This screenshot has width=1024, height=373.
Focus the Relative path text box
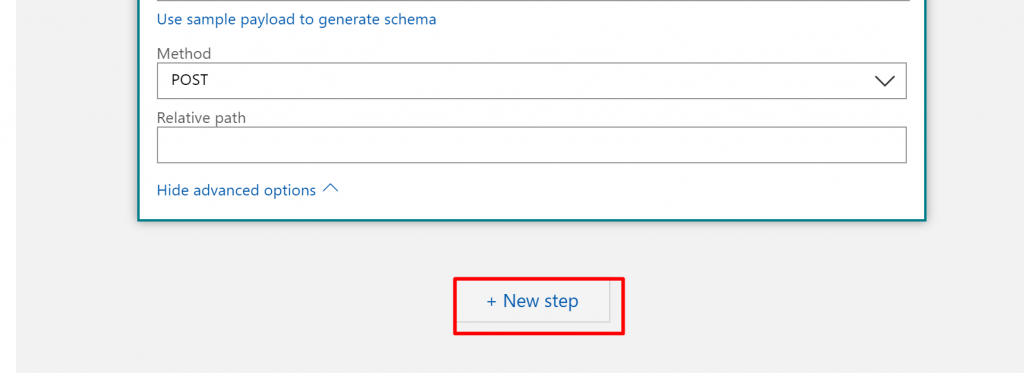click(x=532, y=145)
